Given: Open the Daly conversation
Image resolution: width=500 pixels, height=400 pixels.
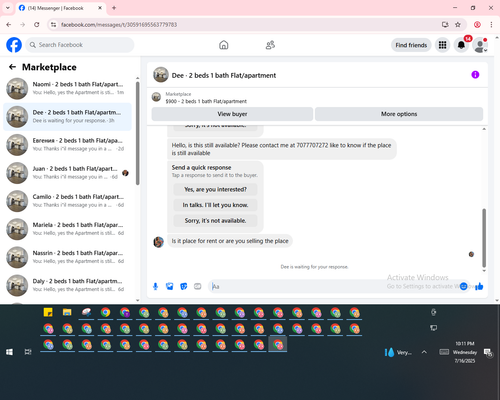Looking at the screenshot, I should pyautogui.click(x=67, y=285).
